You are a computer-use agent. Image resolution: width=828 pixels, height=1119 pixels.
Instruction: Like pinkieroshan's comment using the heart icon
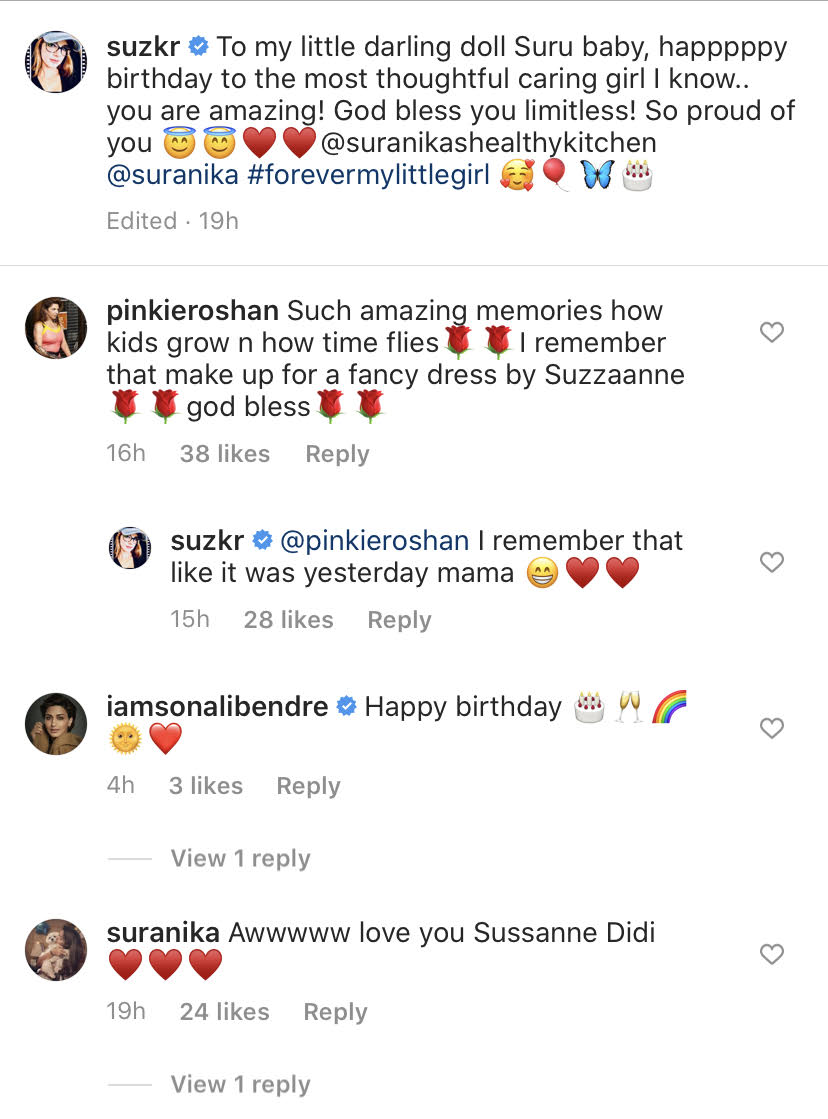pos(771,332)
